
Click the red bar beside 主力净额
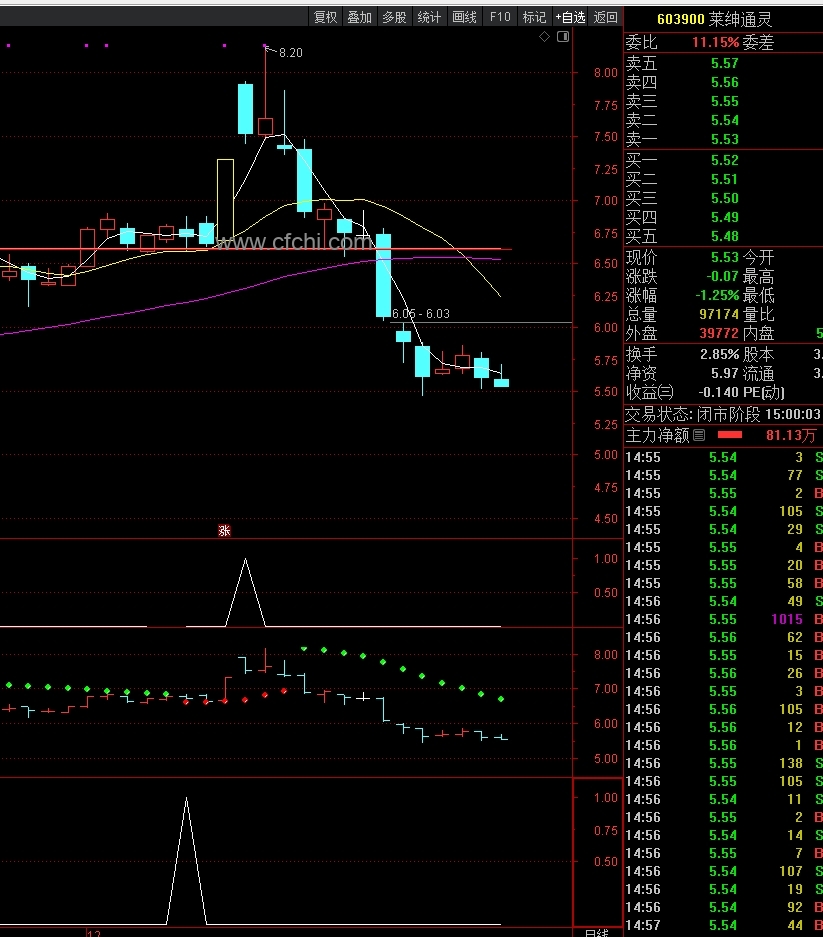[x=730, y=435]
